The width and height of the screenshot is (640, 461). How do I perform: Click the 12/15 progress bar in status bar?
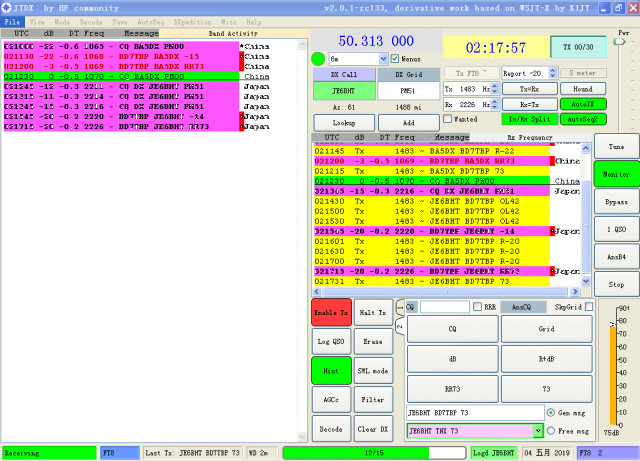click(374, 453)
